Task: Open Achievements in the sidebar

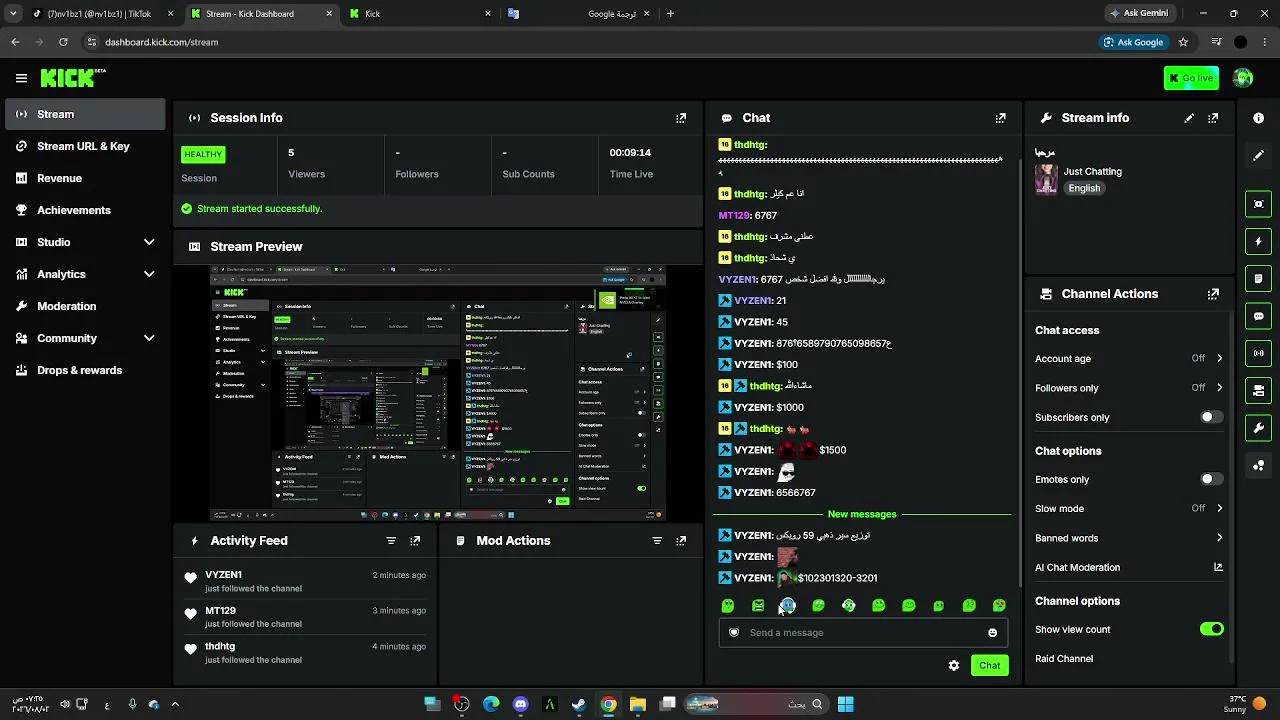Action: (85, 210)
